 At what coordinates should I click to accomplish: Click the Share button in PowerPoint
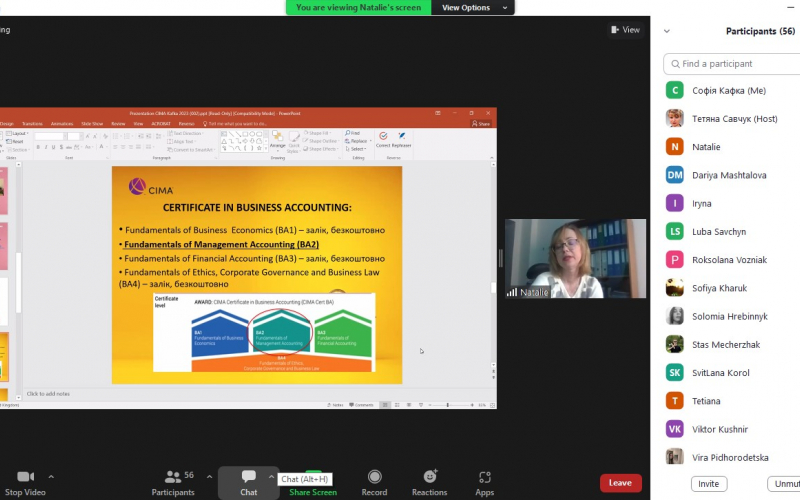pos(481,124)
